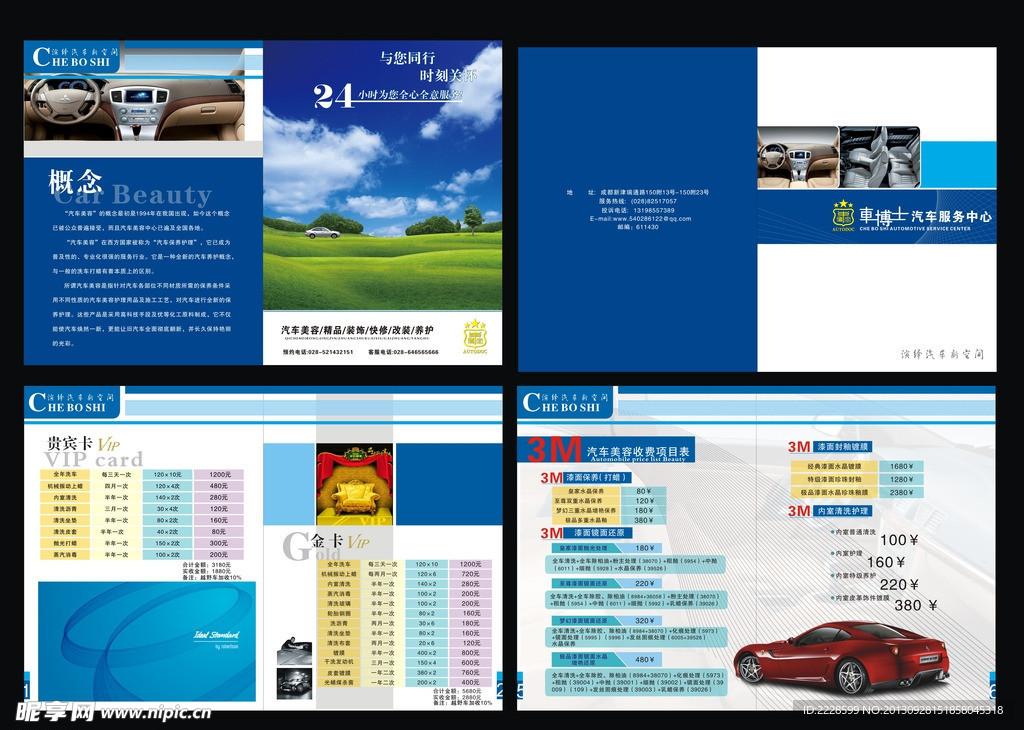Click the 干洗发动机 row label

[x=339, y=662]
